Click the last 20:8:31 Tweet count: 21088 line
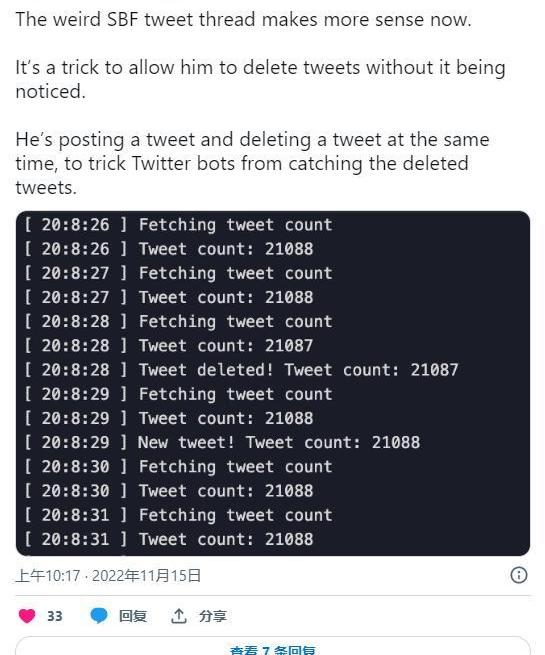 pos(169,539)
